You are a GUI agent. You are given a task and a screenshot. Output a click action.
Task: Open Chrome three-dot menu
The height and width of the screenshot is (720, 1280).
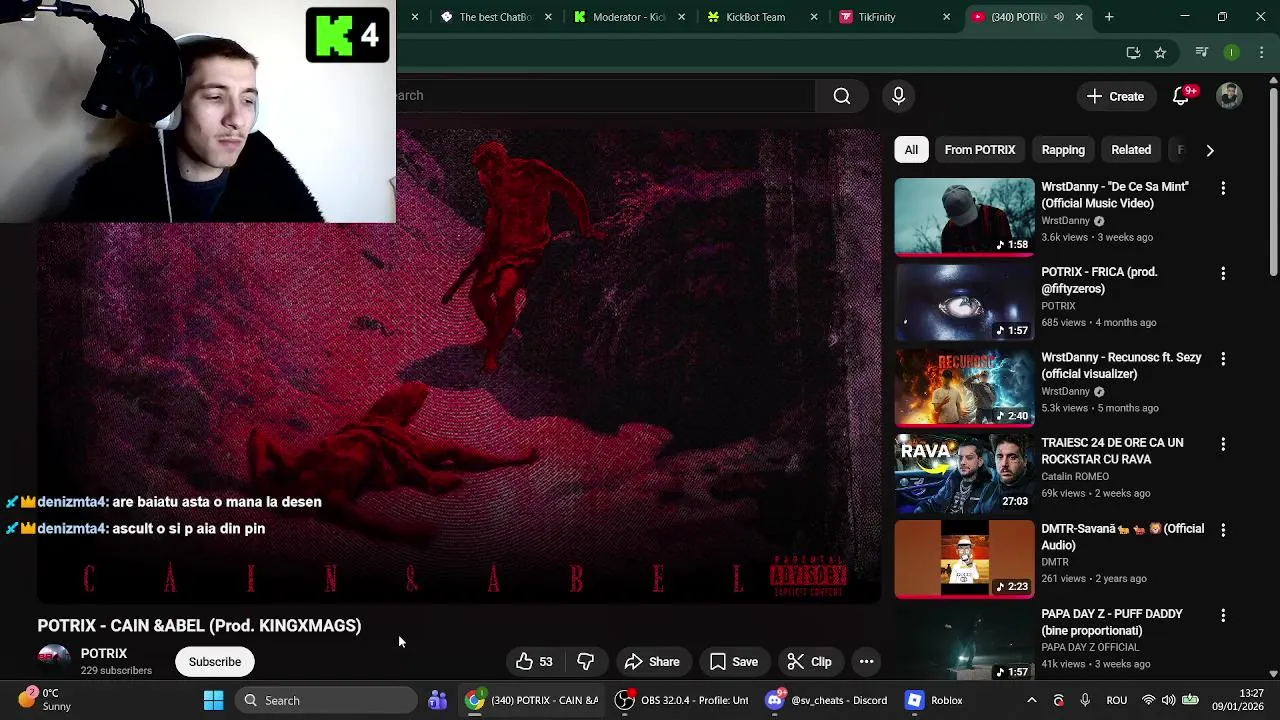coord(1261,53)
